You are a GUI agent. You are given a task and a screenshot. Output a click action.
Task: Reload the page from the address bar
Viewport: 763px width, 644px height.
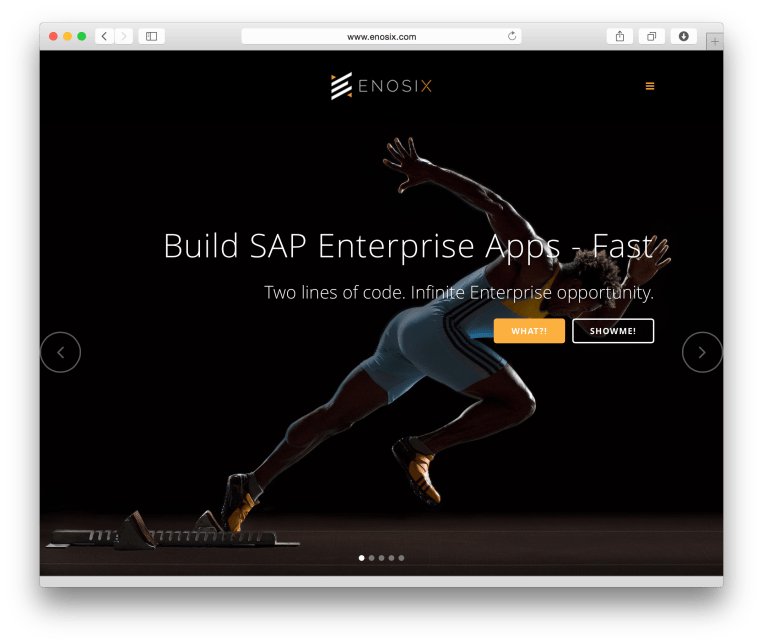coord(512,36)
